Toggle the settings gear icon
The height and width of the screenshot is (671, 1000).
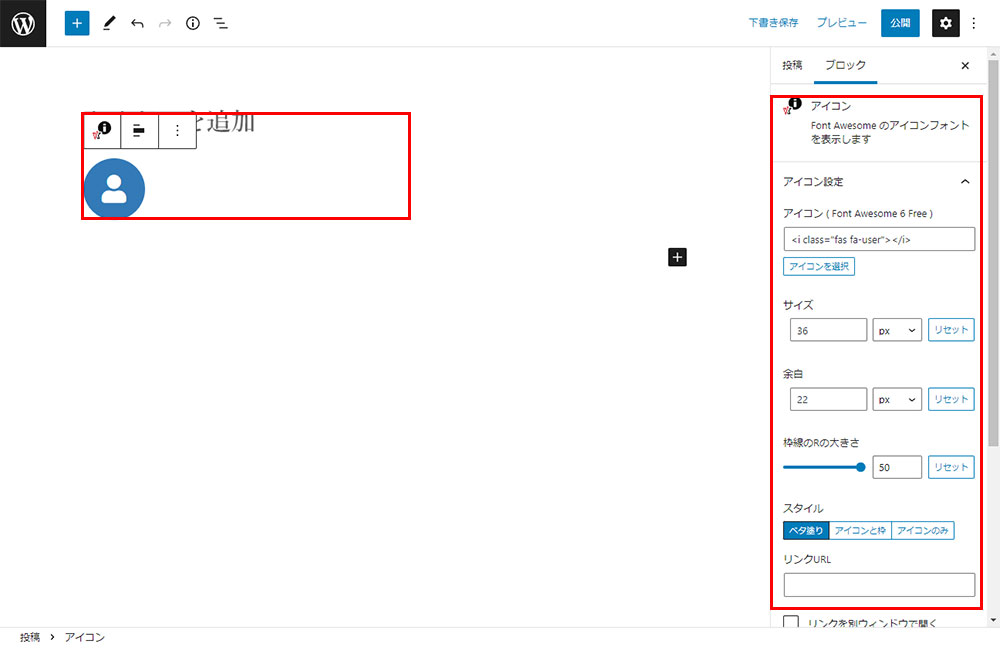click(945, 23)
